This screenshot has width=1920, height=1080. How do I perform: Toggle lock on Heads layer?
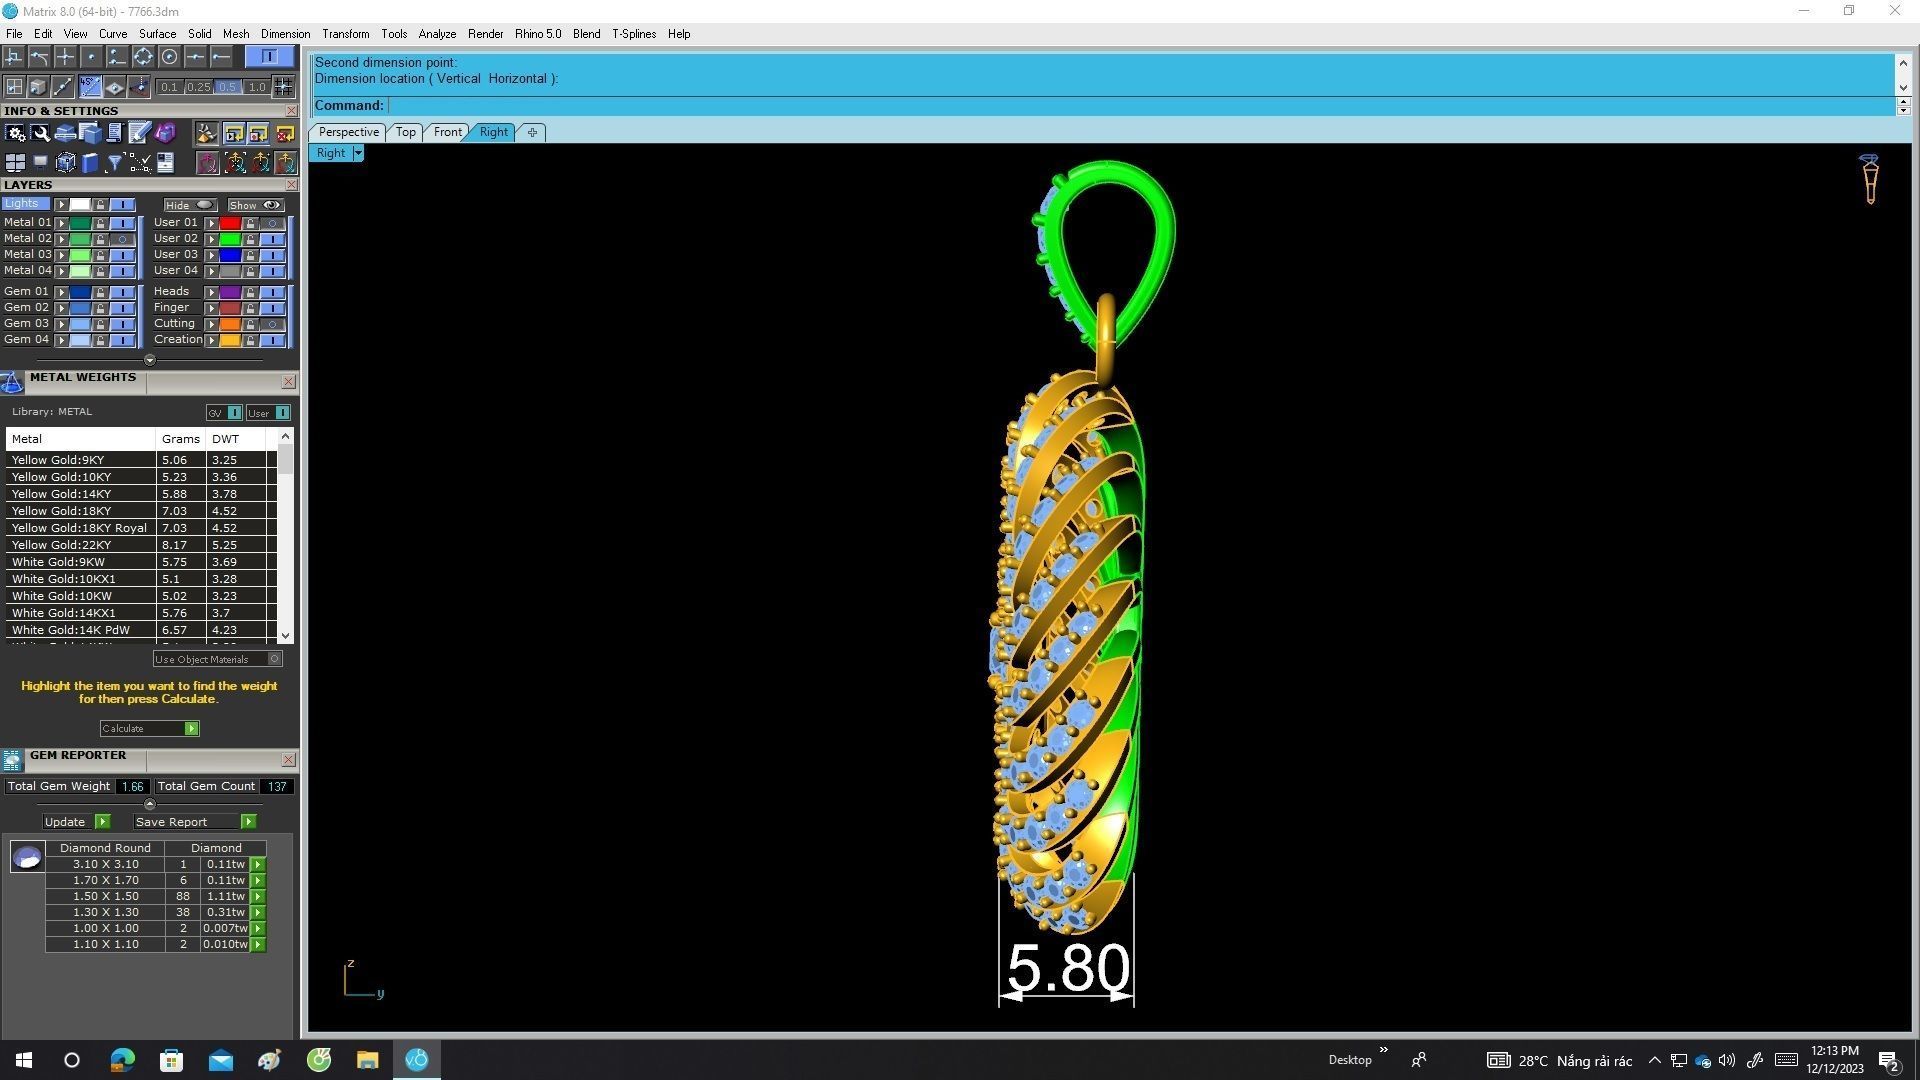click(x=250, y=292)
